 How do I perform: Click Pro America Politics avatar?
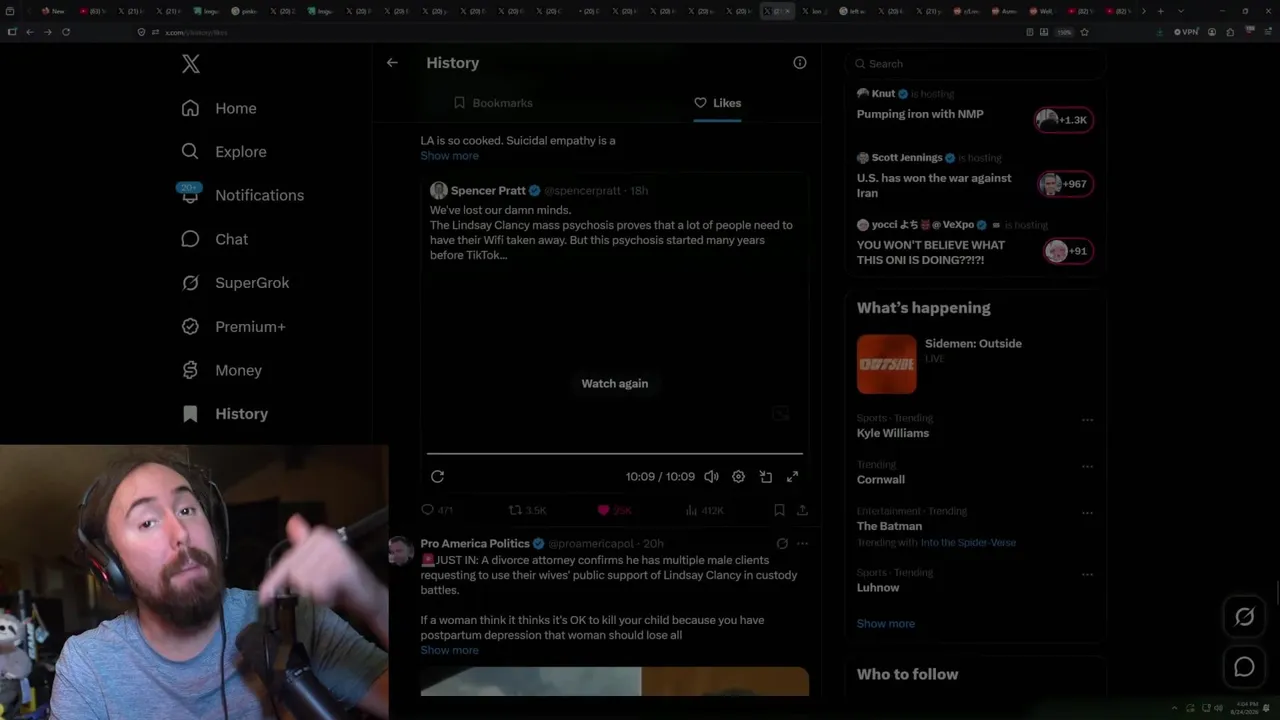point(401,551)
